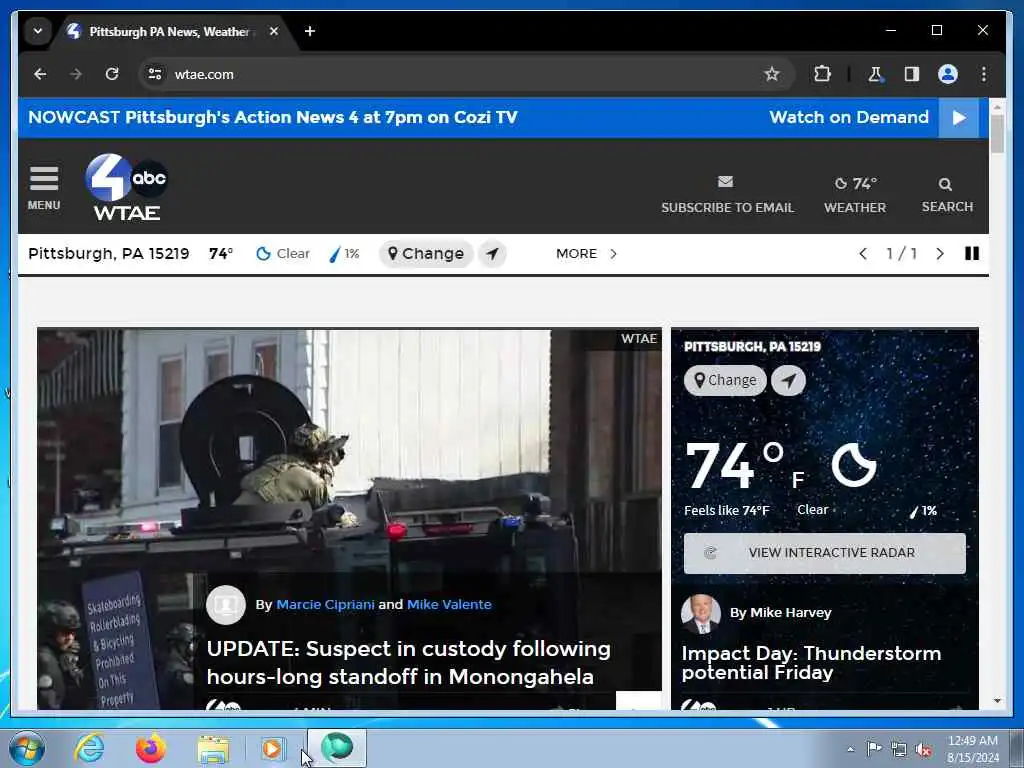
Task: Click the large 74° F widget temperature
Action: [x=745, y=466]
